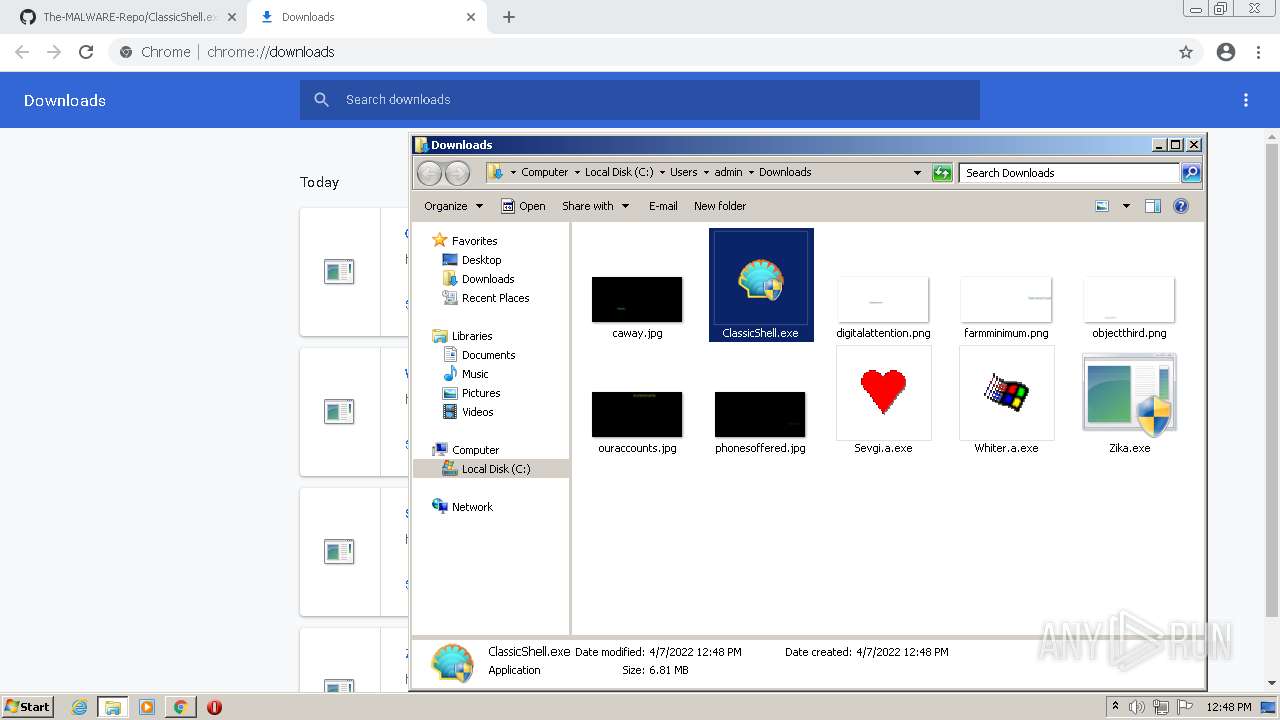This screenshot has height=720, width=1280.
Task: Open the Windows Start menu
Action: pyautogui.click(x=27, y=707)
